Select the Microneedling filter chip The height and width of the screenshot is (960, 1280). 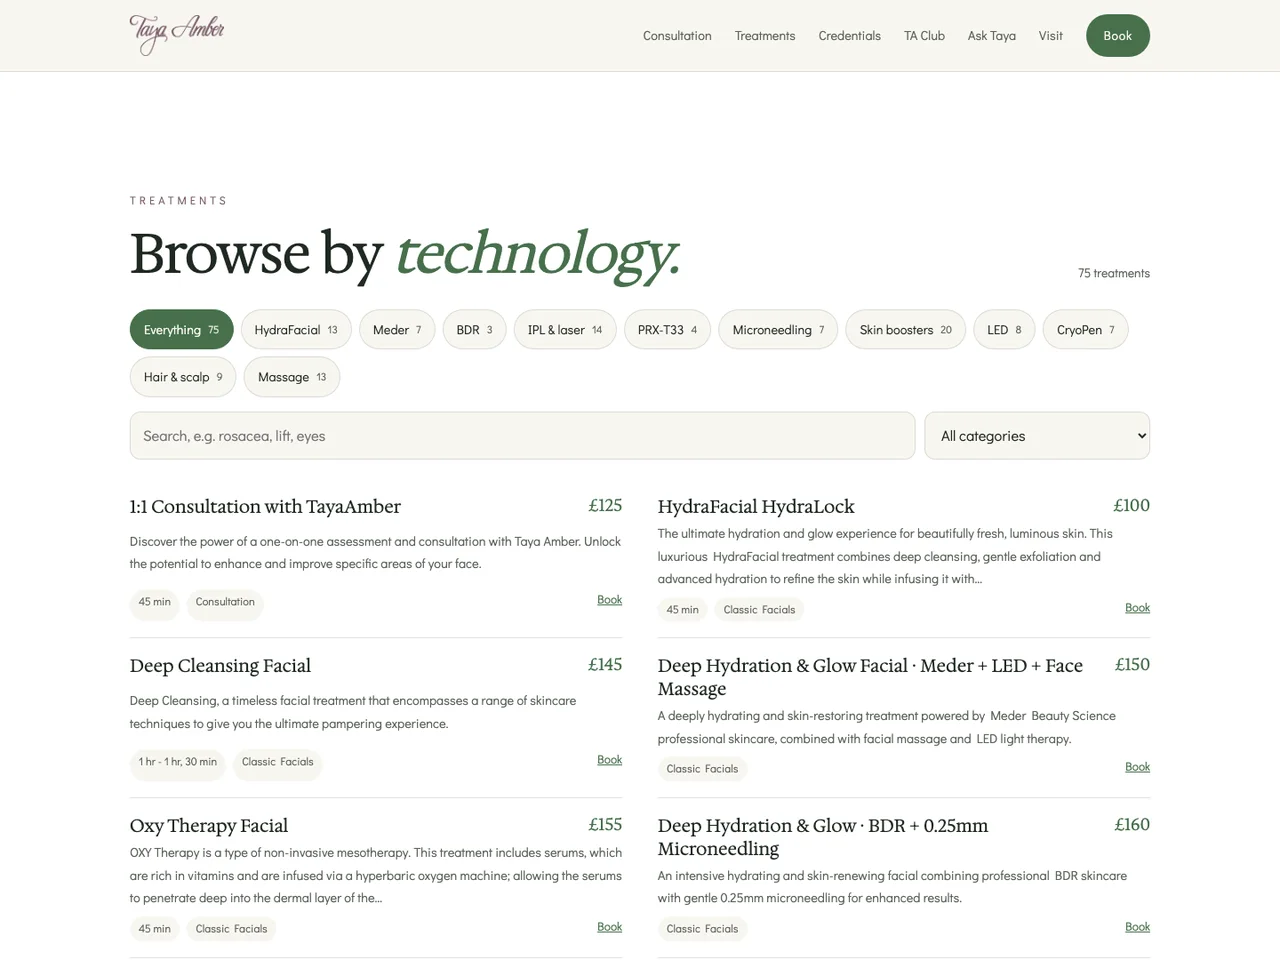coord(778,330)
